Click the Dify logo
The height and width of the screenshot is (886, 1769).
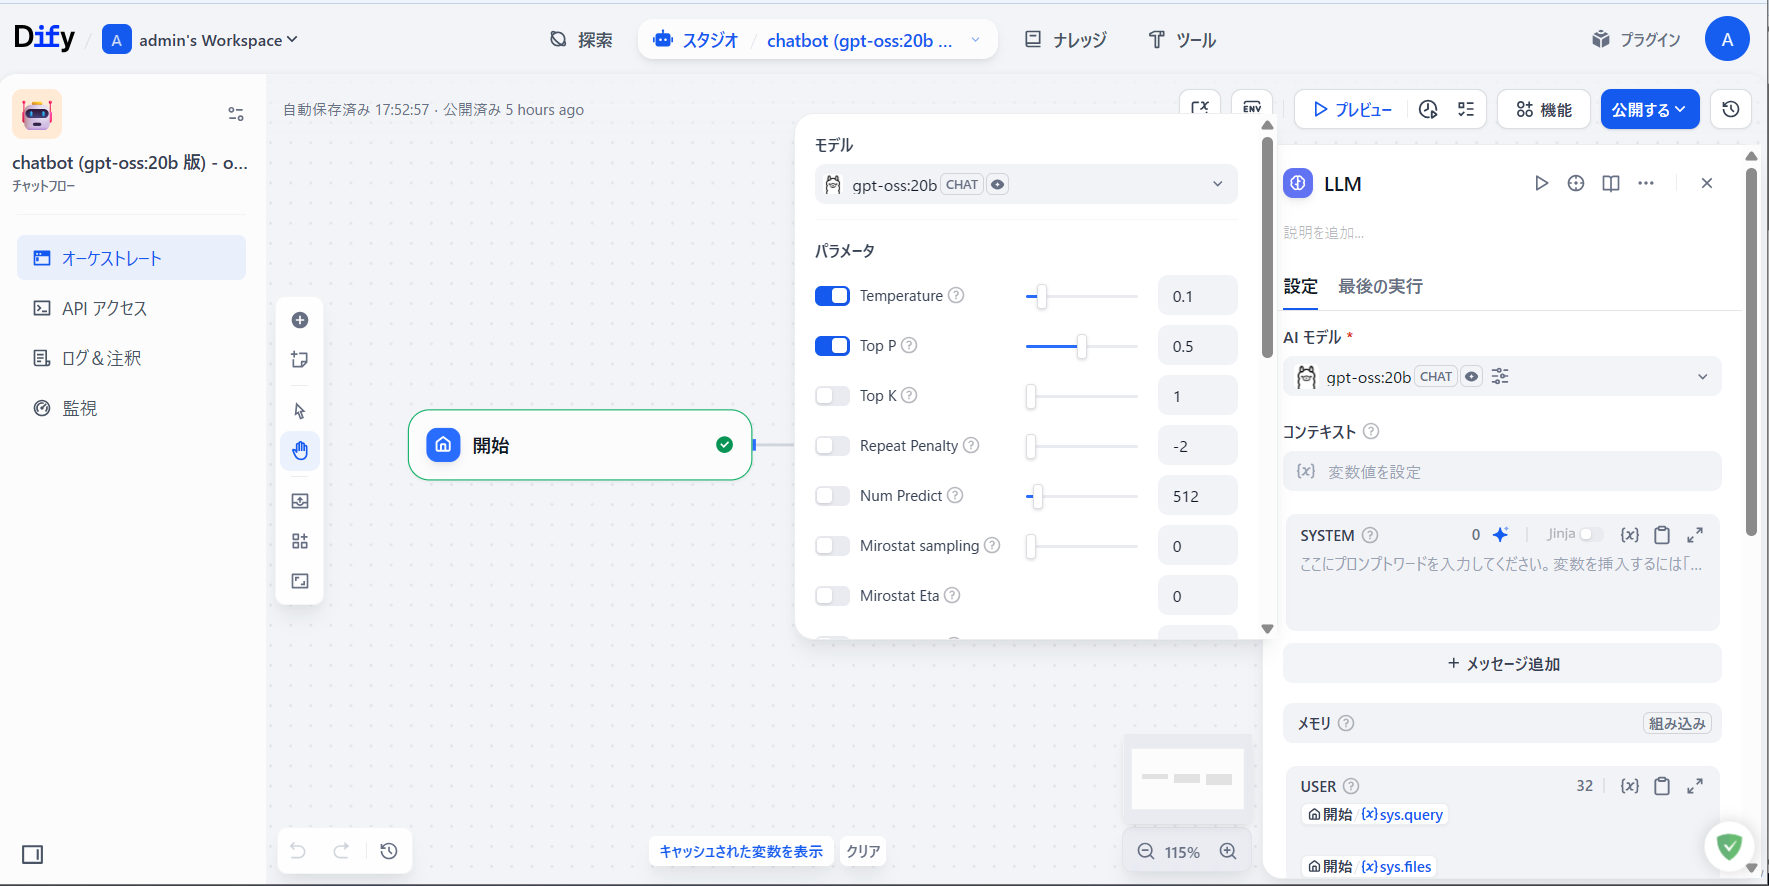coord(44,38)
